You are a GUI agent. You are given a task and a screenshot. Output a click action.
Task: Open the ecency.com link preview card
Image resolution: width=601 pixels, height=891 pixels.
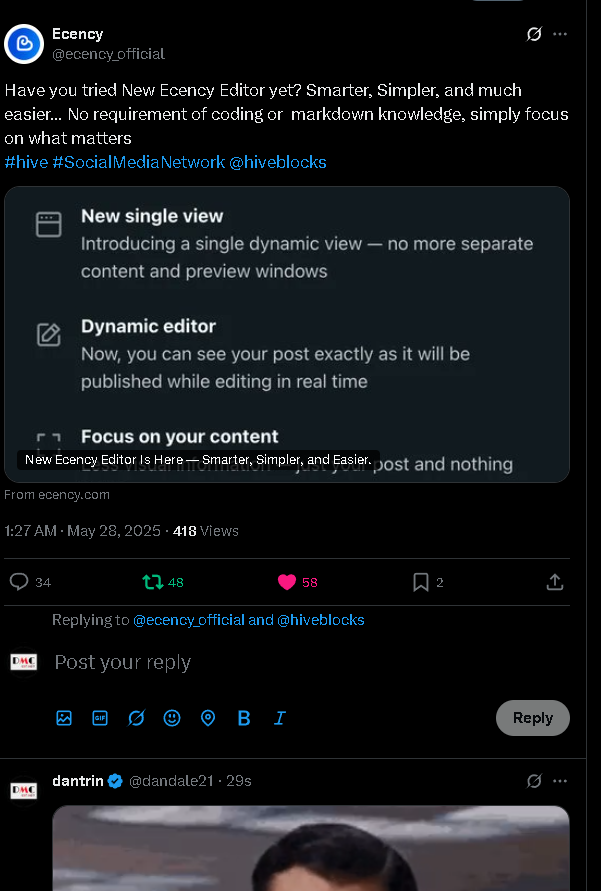[287, 335]
